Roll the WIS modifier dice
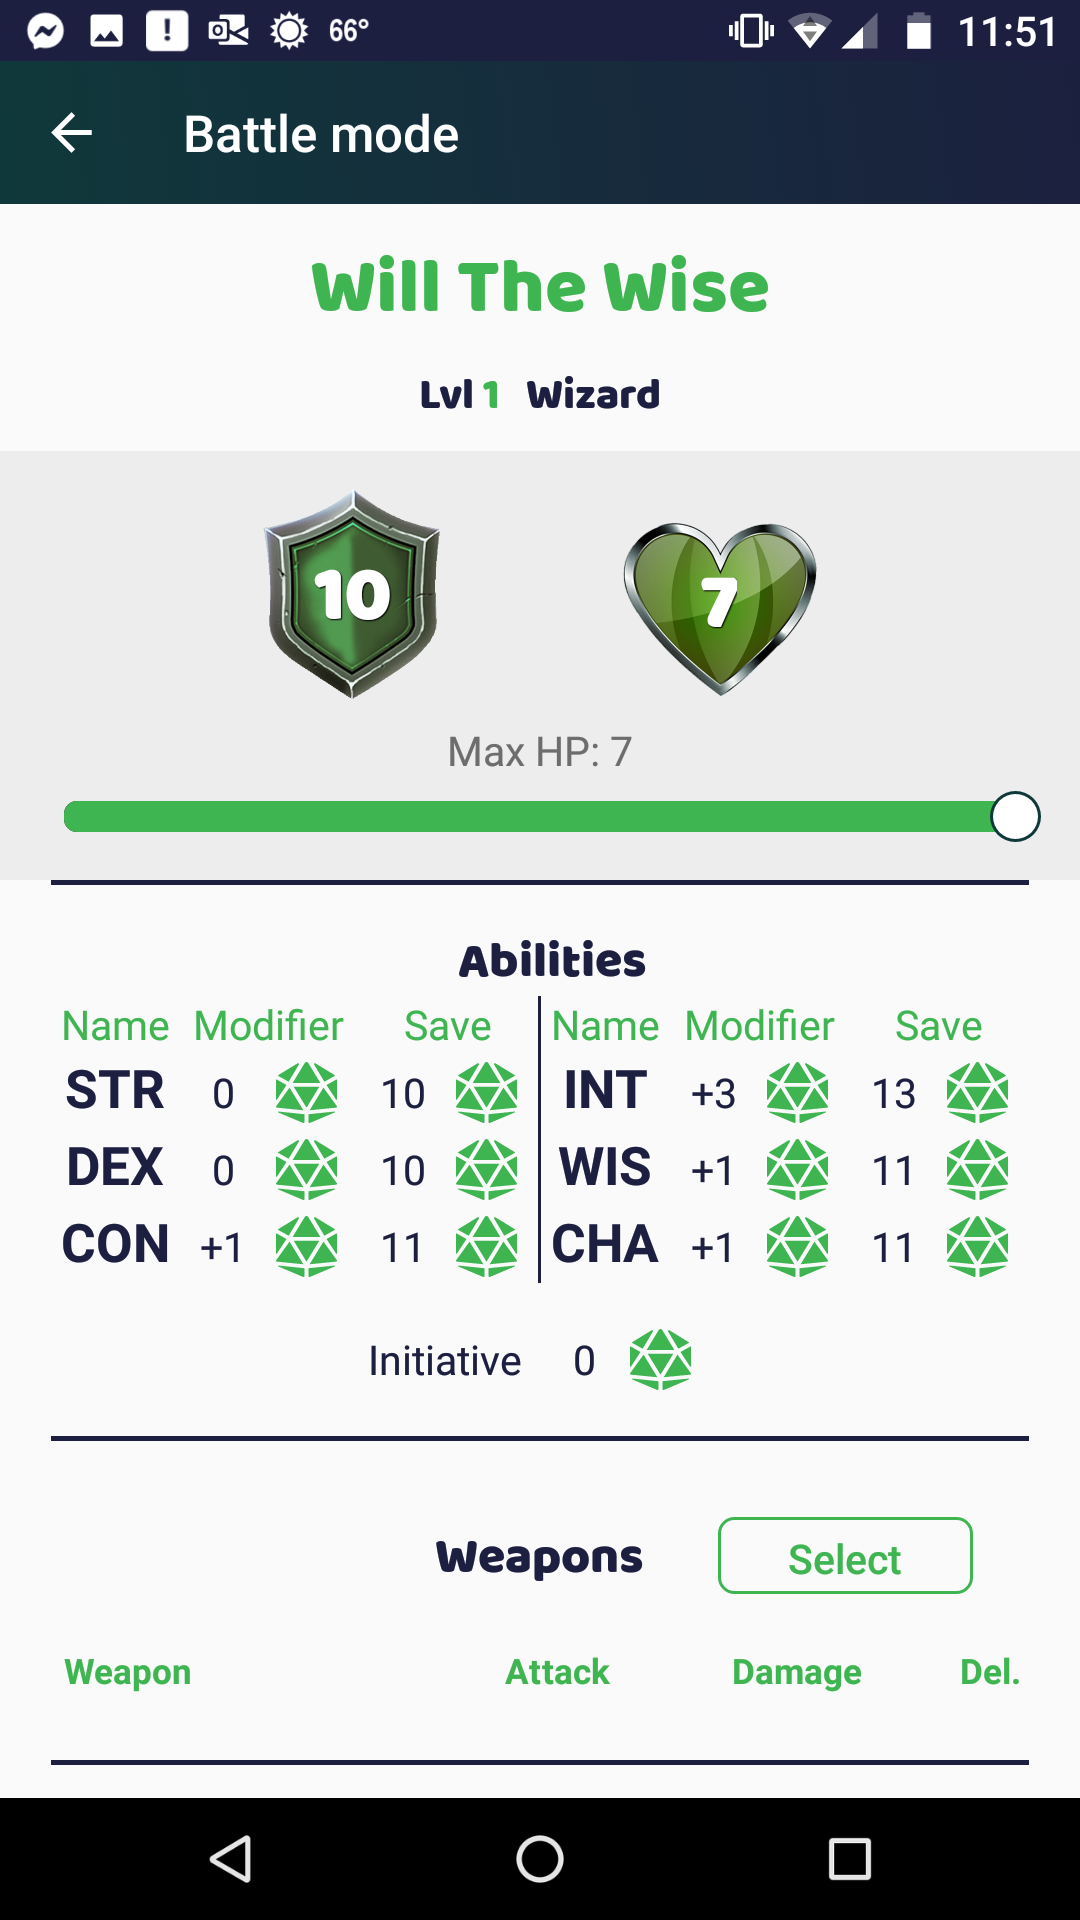This screenshot has height=1920, width=1080. click(x=797, y=1170)
